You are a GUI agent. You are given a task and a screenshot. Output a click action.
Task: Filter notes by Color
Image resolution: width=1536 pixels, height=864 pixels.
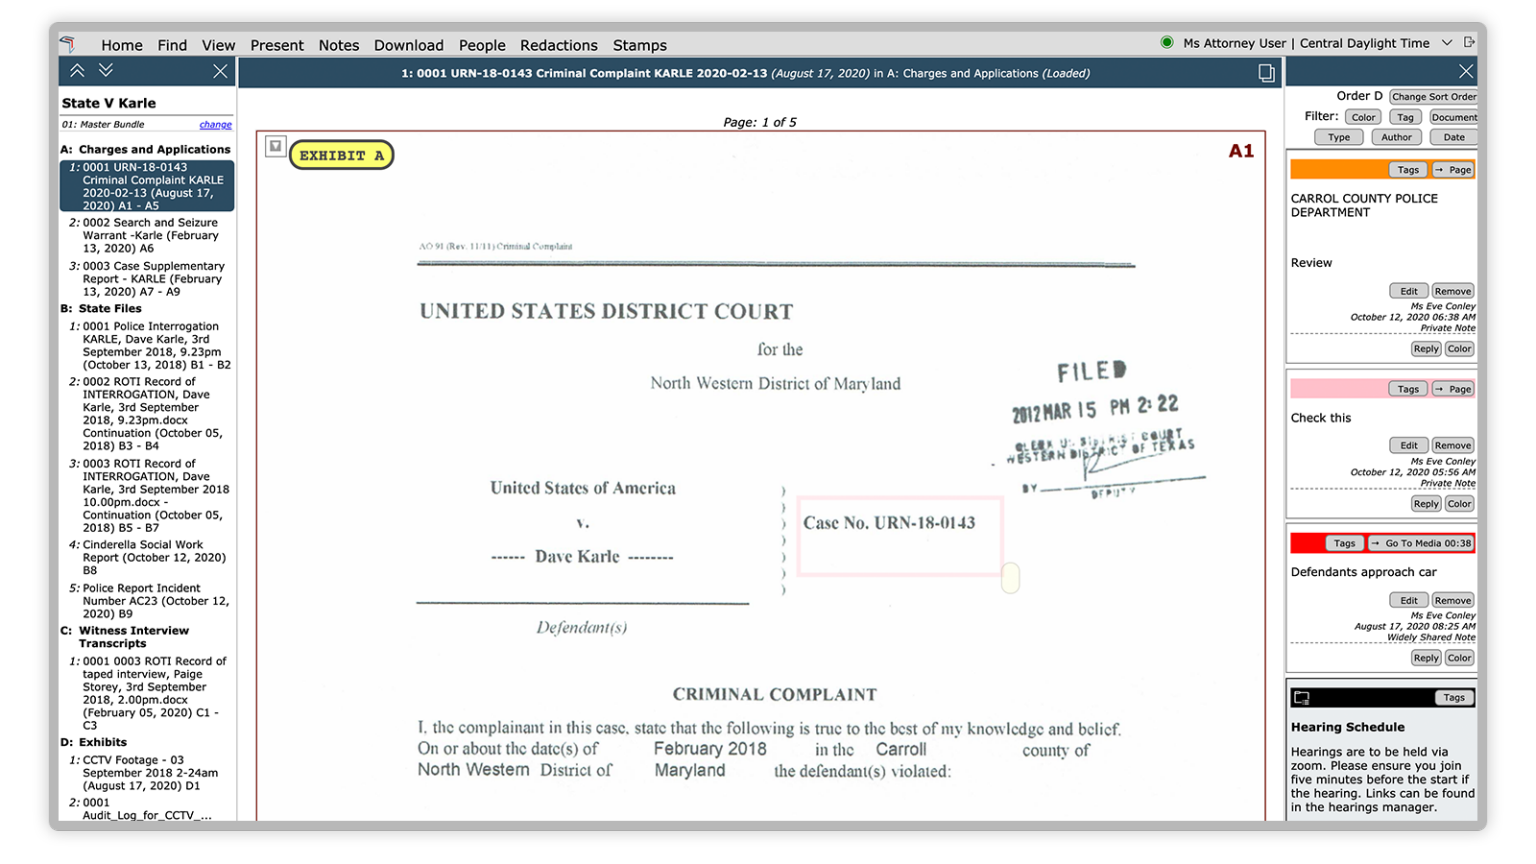click(x=1363, y=117)
